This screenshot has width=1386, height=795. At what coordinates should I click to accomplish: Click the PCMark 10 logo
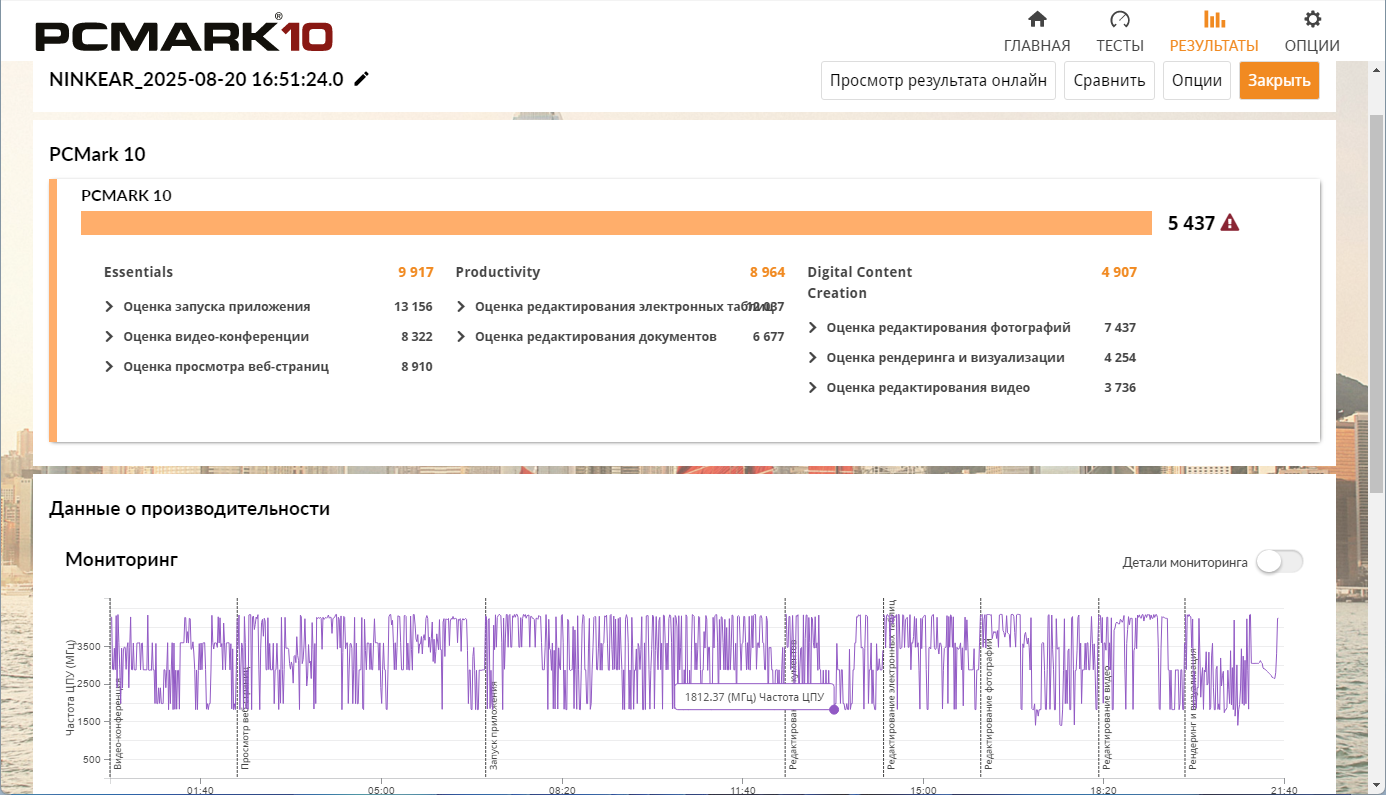(x=184, y=35)
